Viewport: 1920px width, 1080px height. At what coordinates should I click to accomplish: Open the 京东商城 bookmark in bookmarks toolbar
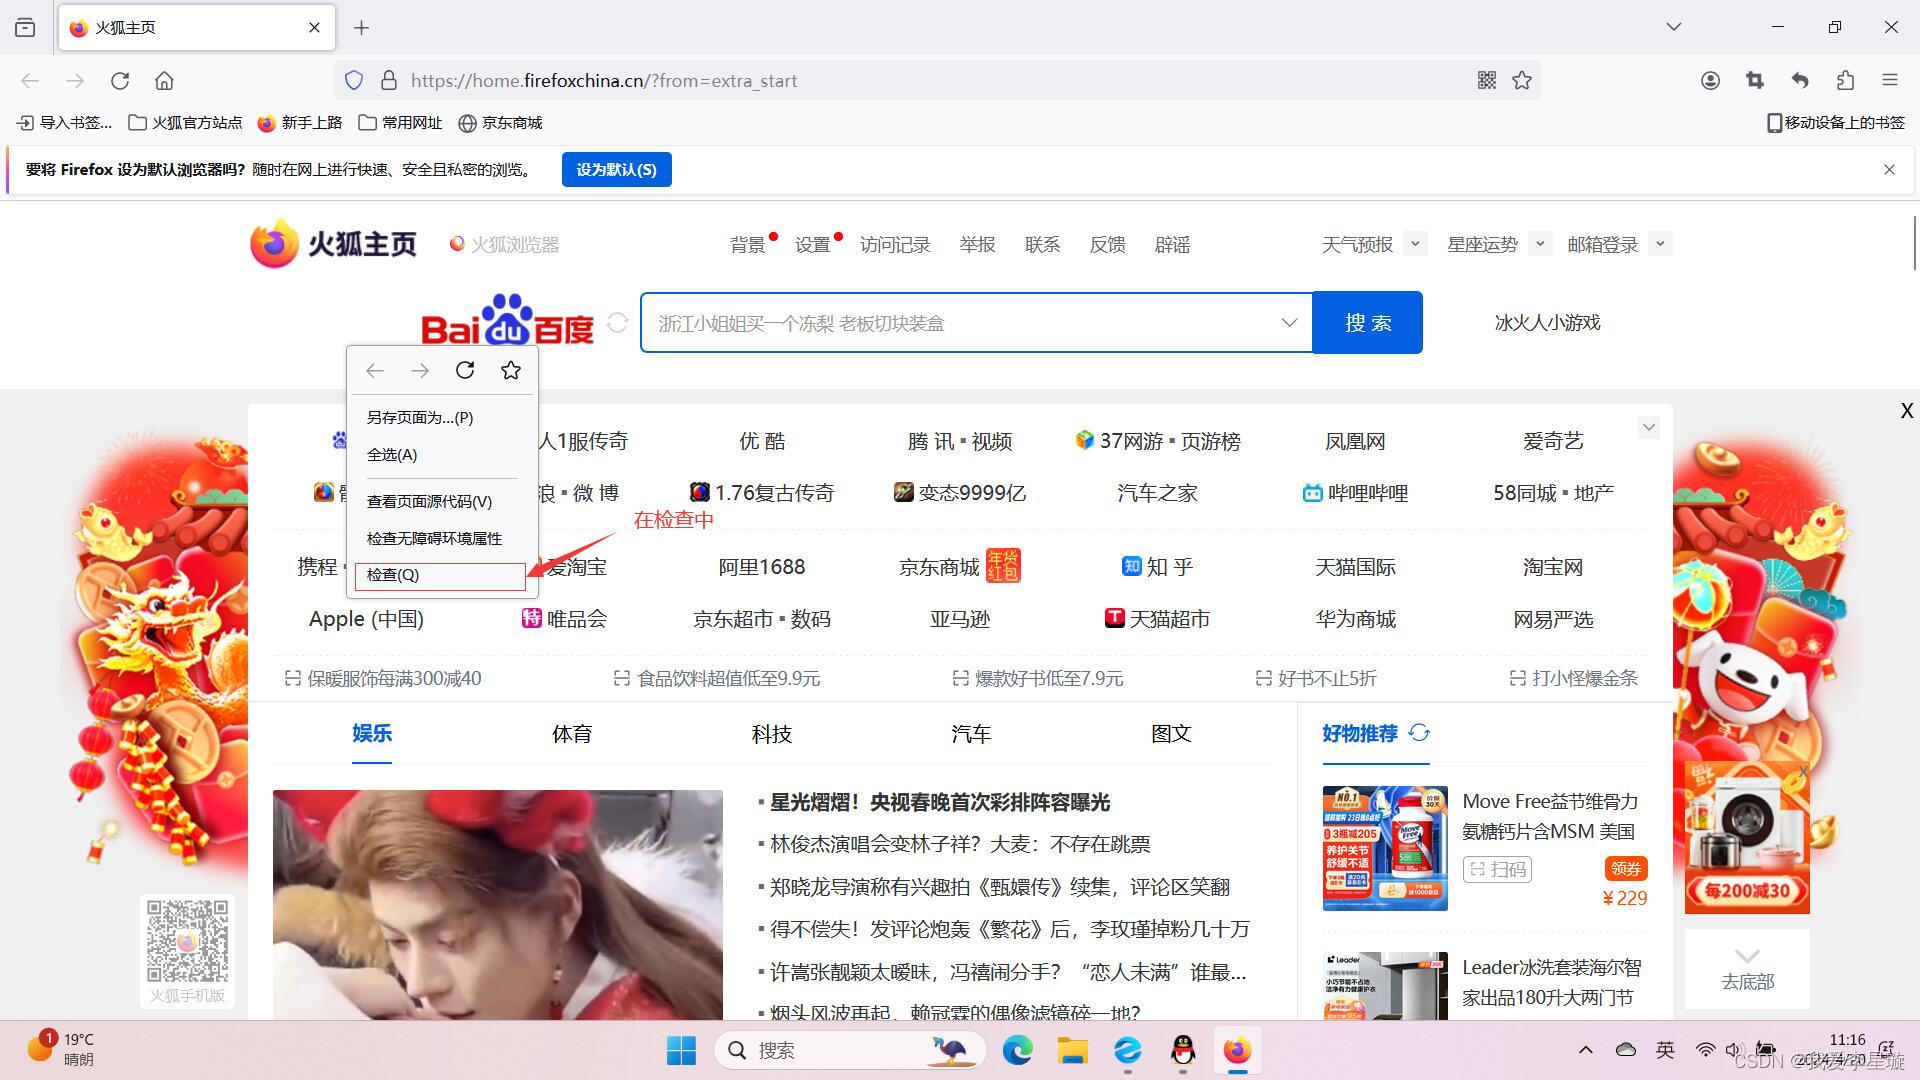click(x=501, y=123)
